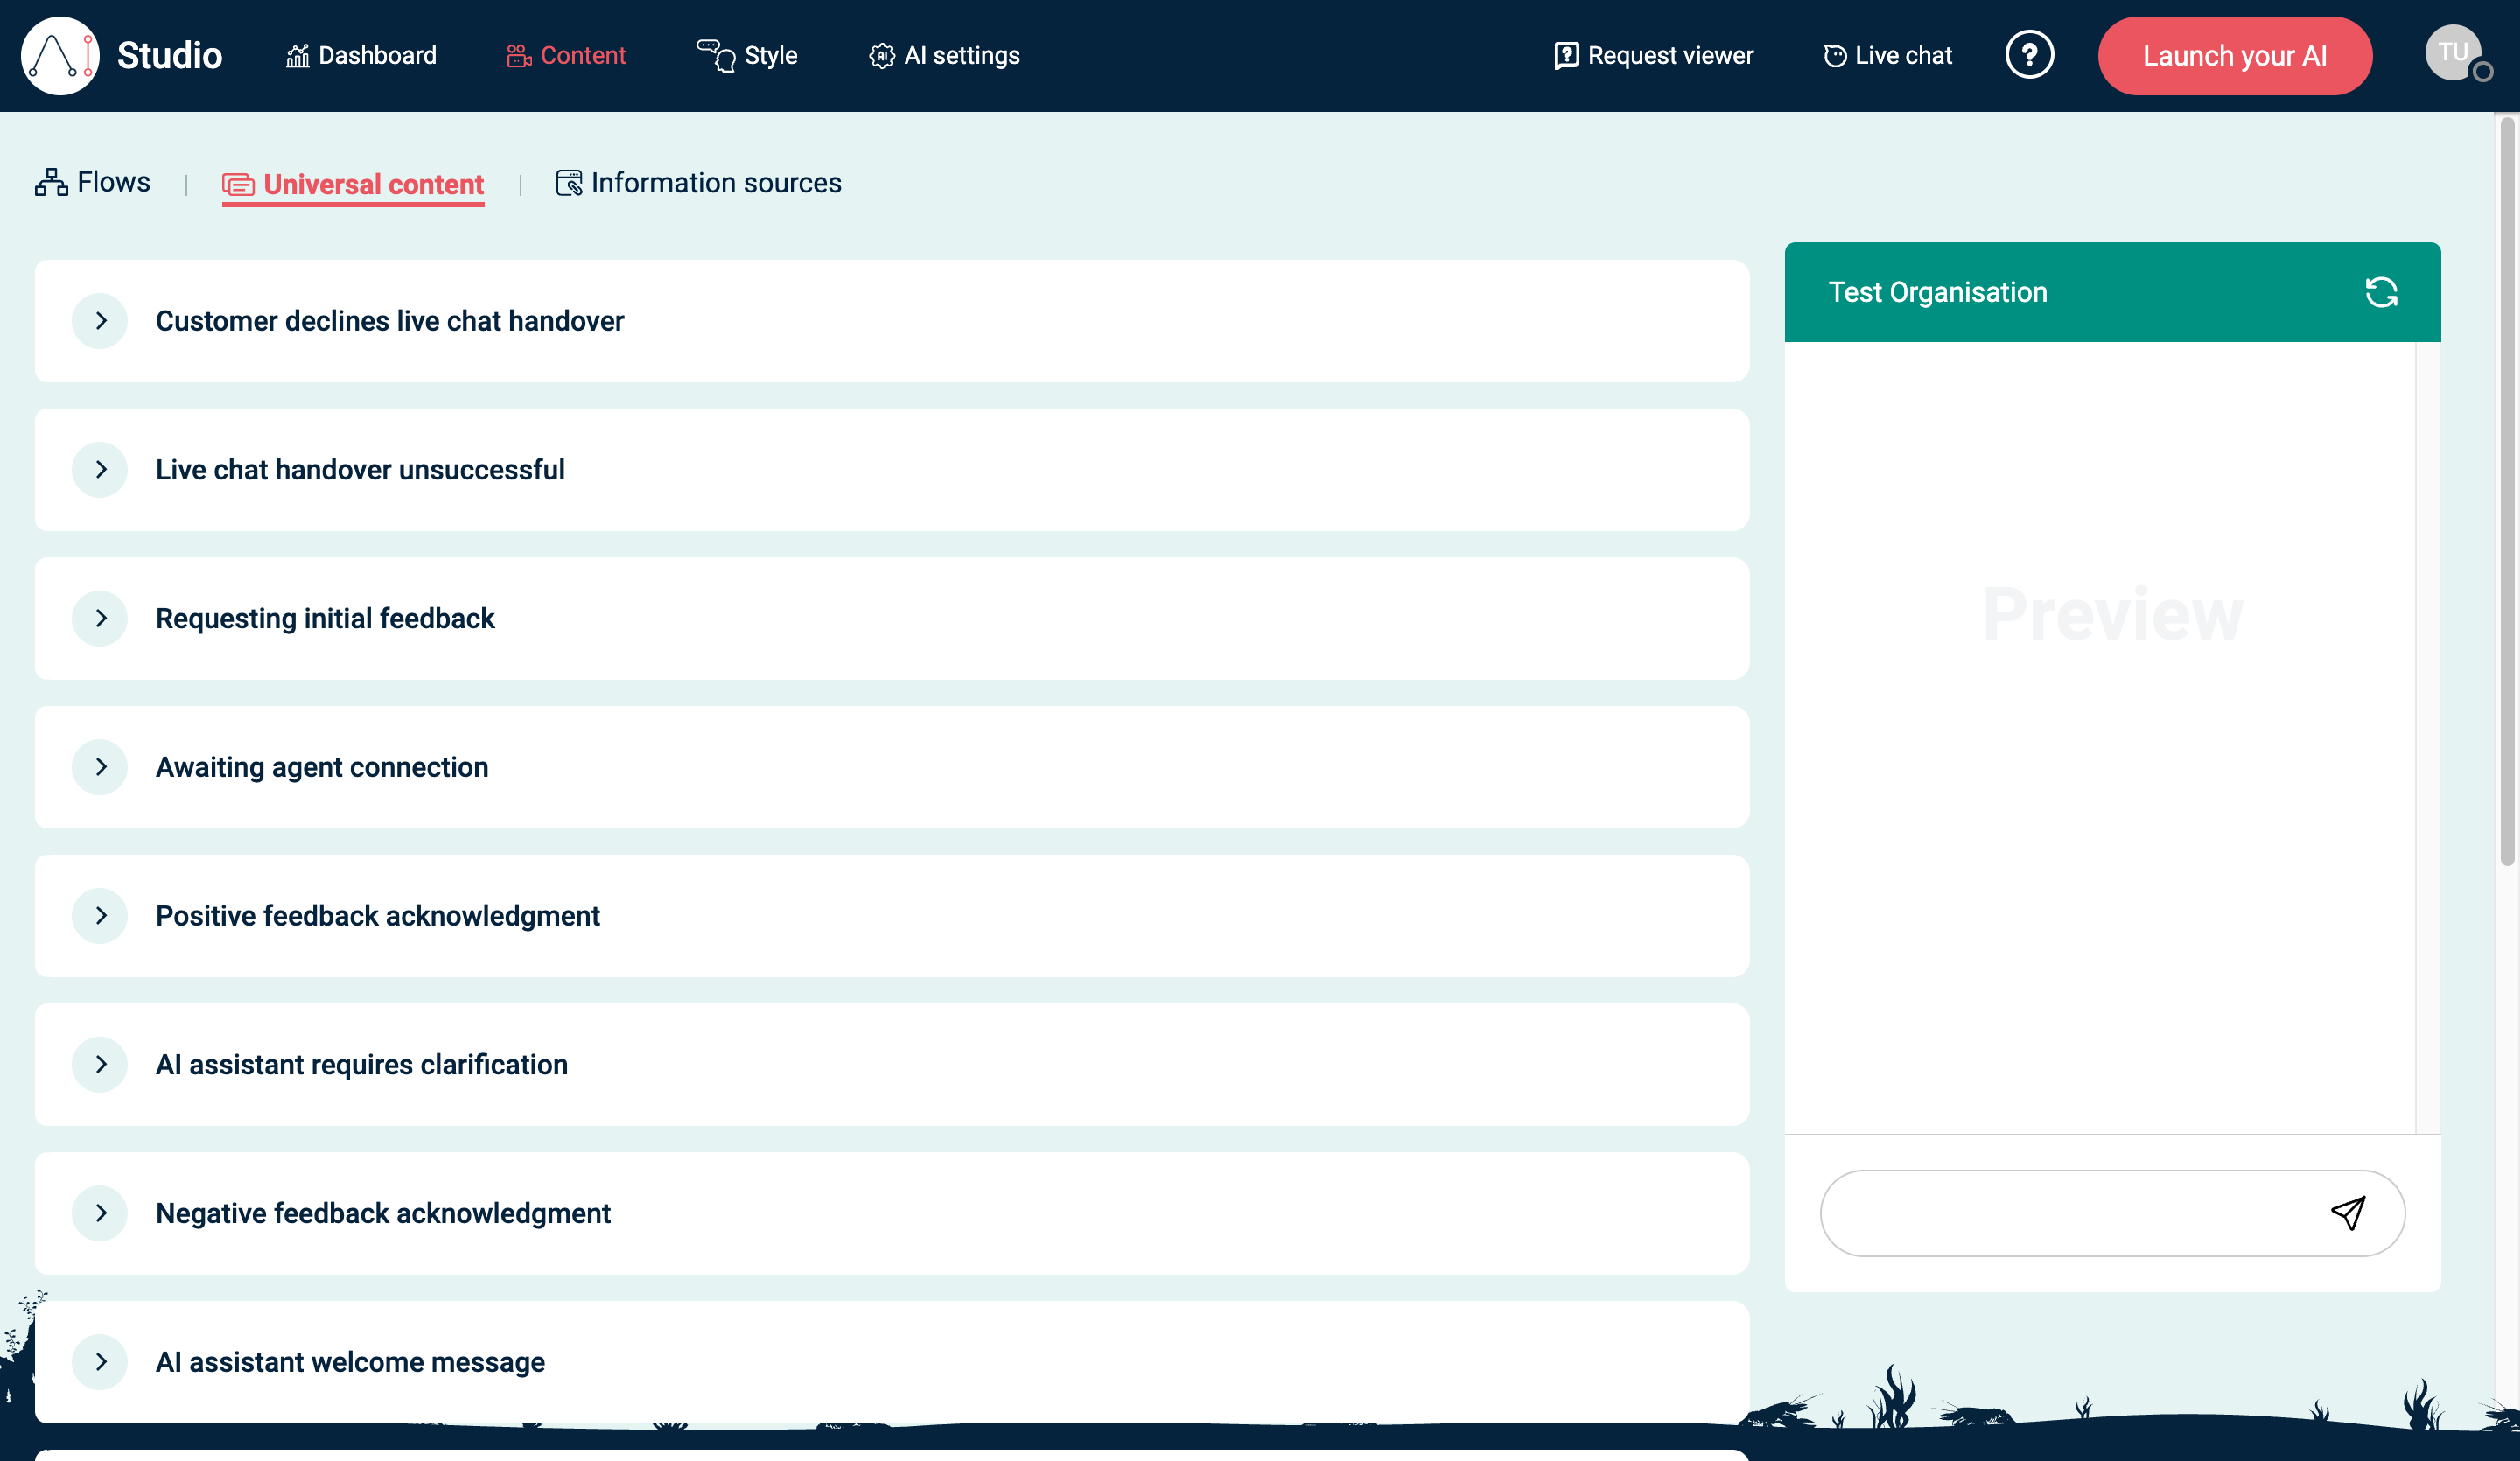Expand Awaiting agent connection row
Screen dimensions: 2520x1461
(100, 767)
